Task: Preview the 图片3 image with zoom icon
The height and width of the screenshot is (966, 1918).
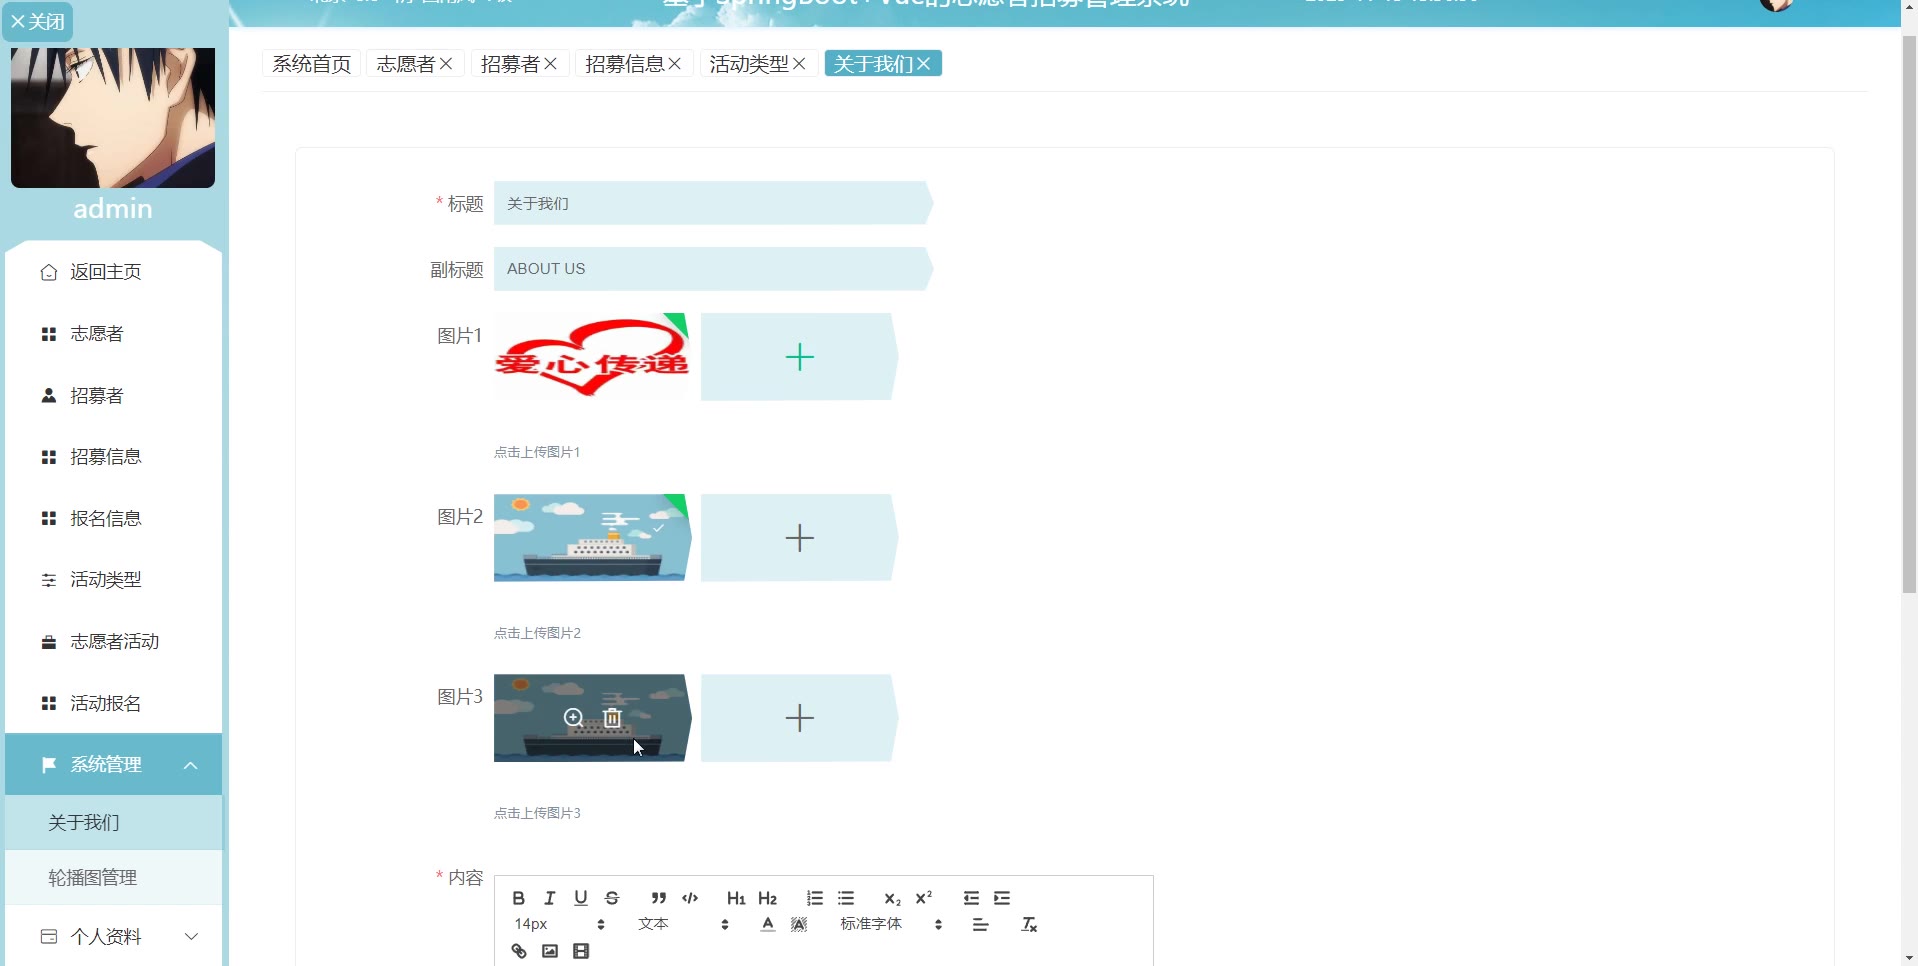Action: pyautogui.click(x=573, y=718)
